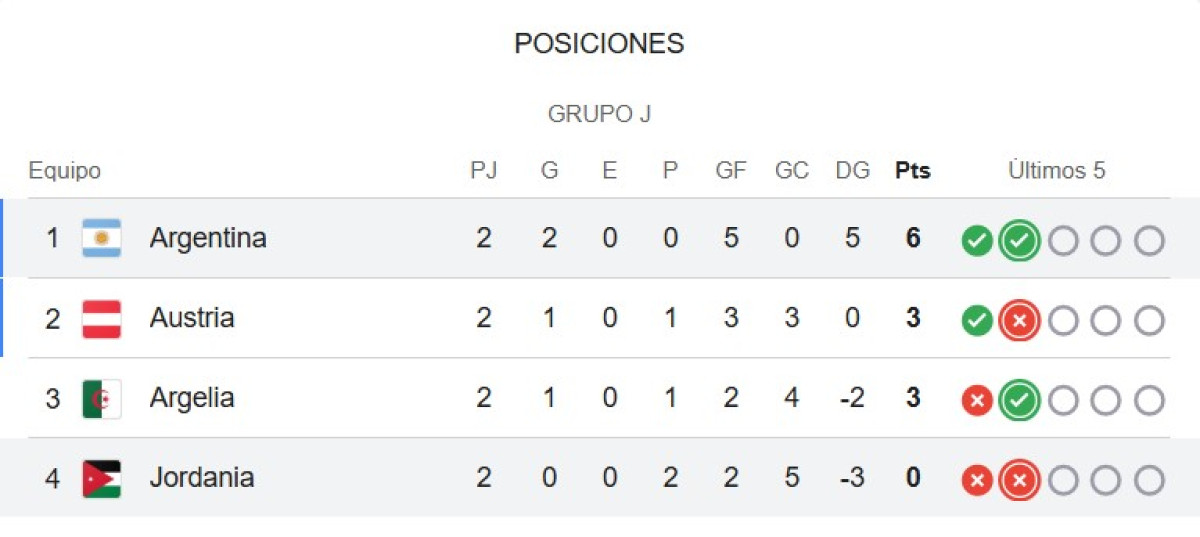This screenshot has height=537, width=1200.
Task: Click the Argelia flag icon
Action: pyautogui.click(x=101, y=398)
